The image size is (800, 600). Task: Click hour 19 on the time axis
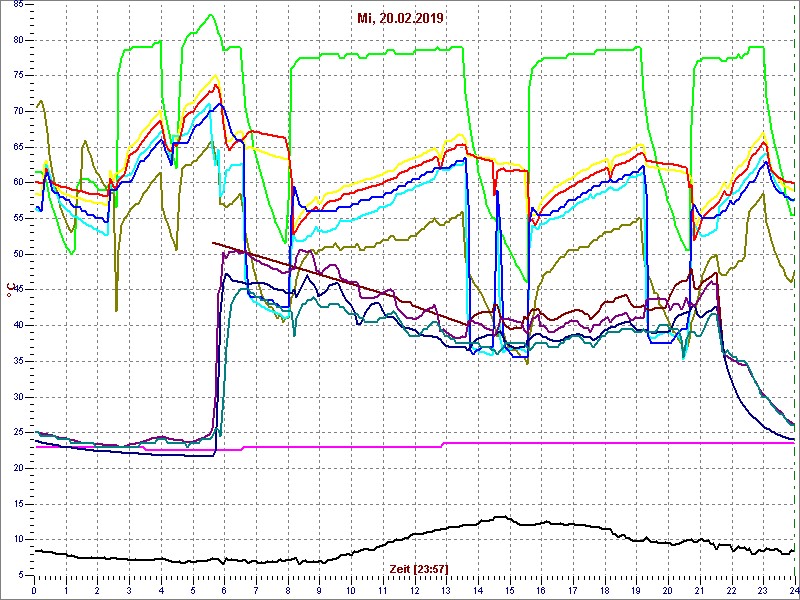point(636,590)
